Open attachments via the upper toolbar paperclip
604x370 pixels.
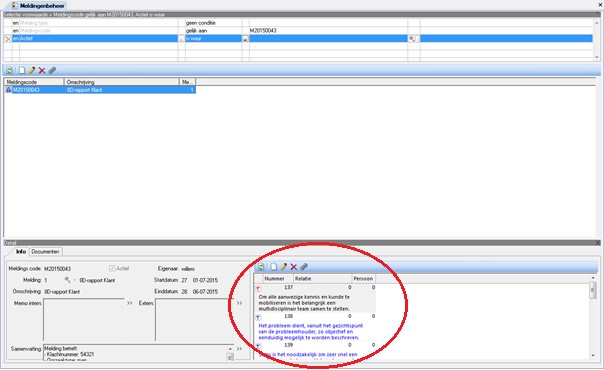coord(52,70)
